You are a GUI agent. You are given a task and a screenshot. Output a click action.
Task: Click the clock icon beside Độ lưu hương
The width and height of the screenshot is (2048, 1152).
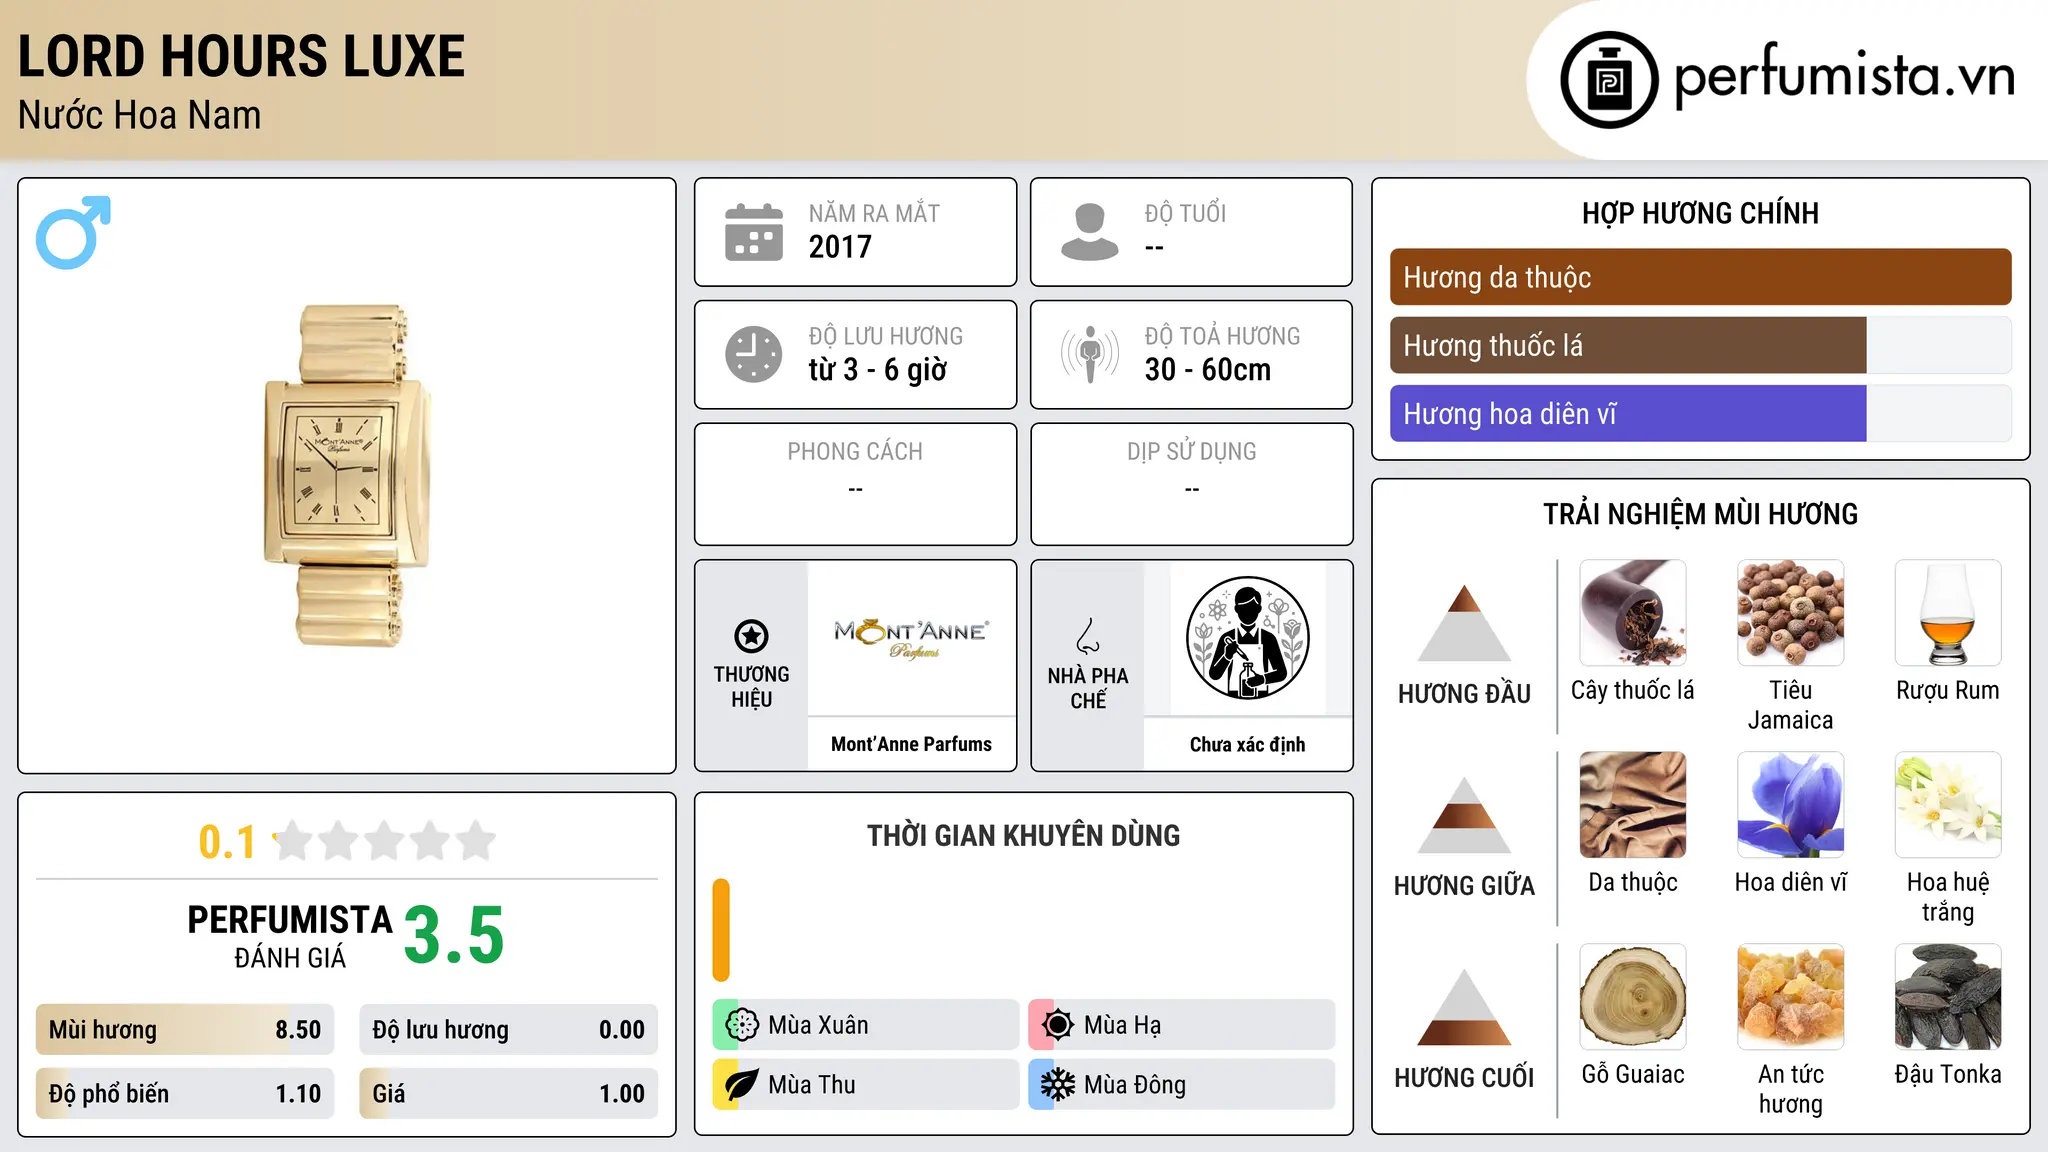754,354
